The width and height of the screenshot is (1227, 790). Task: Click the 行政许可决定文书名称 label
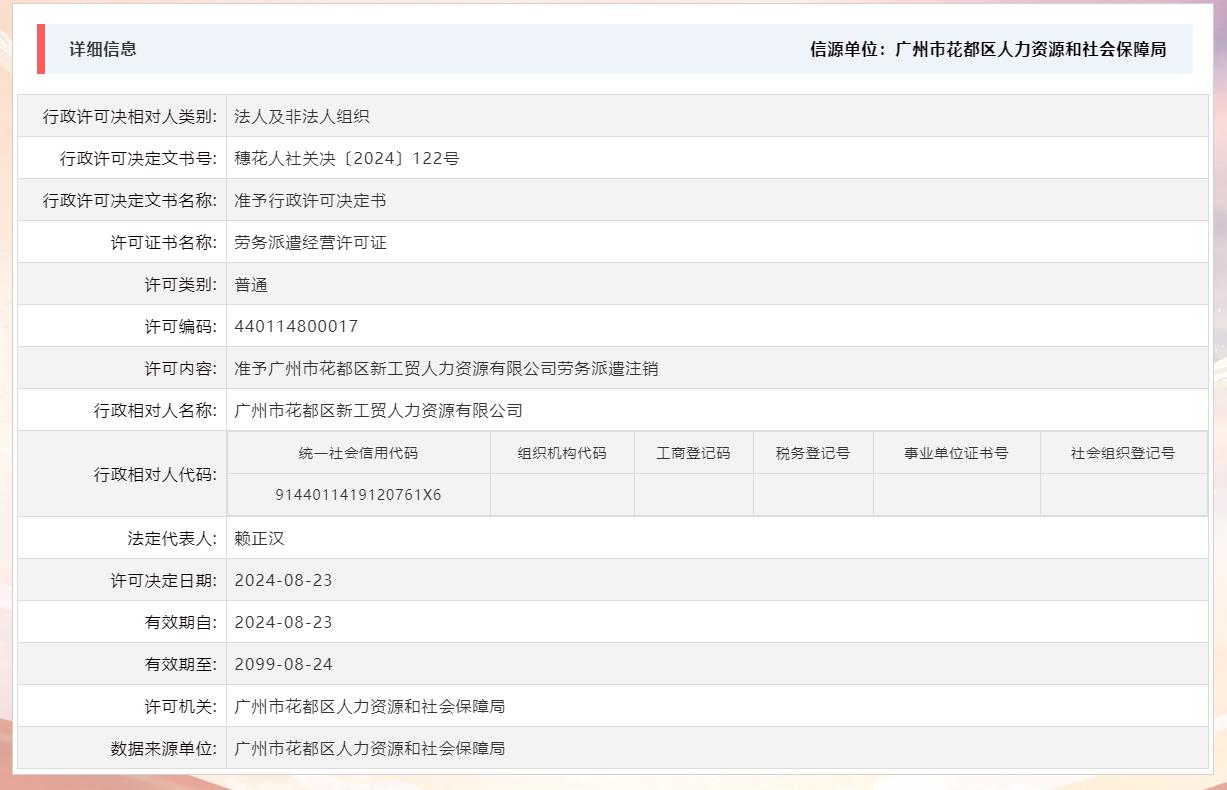[130, 200]
